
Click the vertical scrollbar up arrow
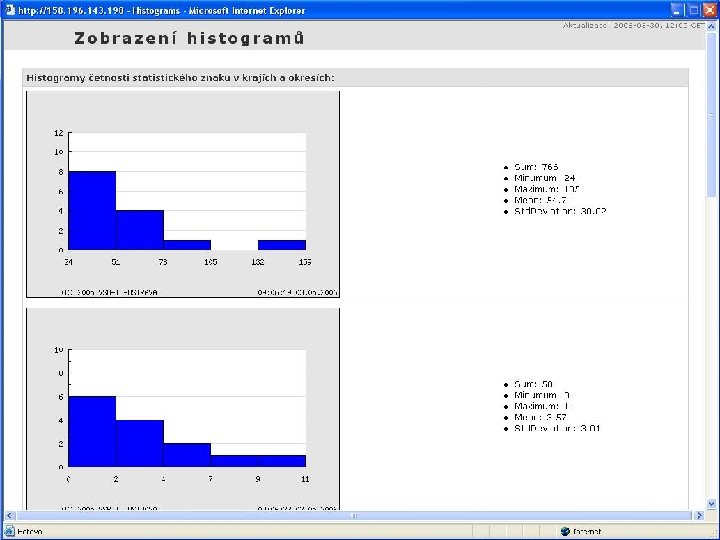coord(711,27)
